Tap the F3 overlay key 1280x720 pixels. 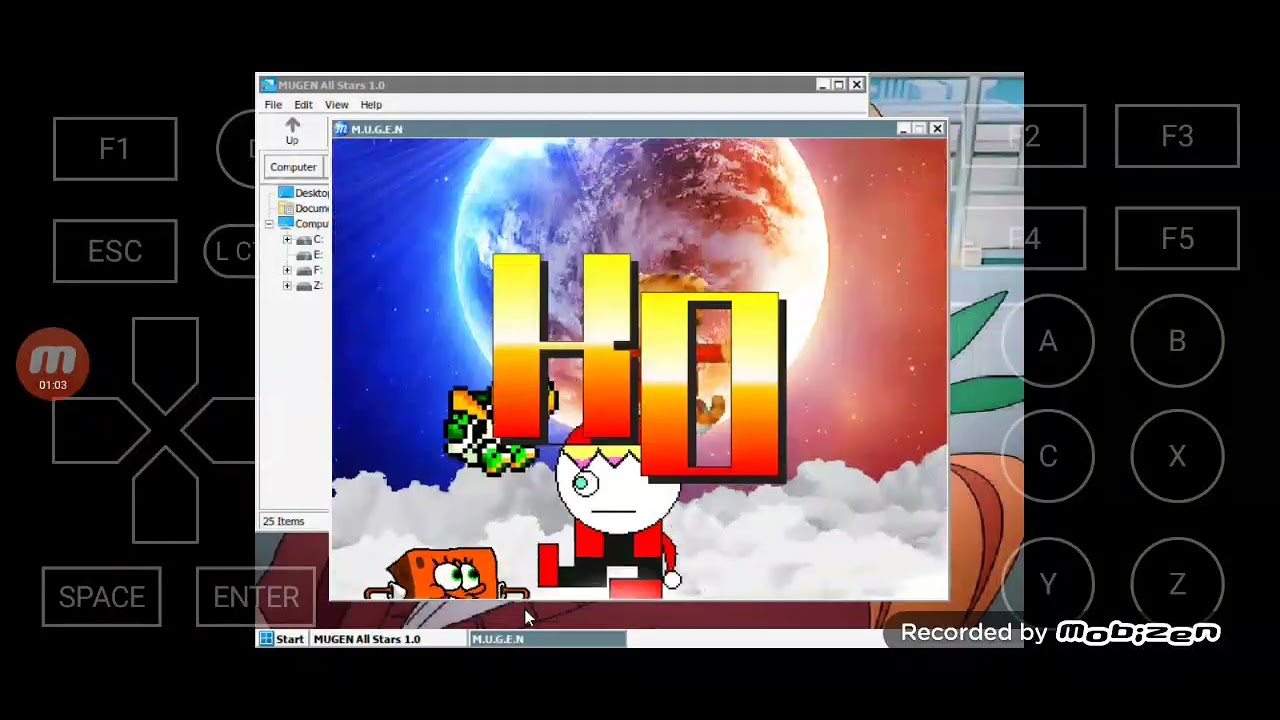pos(1177,136)
